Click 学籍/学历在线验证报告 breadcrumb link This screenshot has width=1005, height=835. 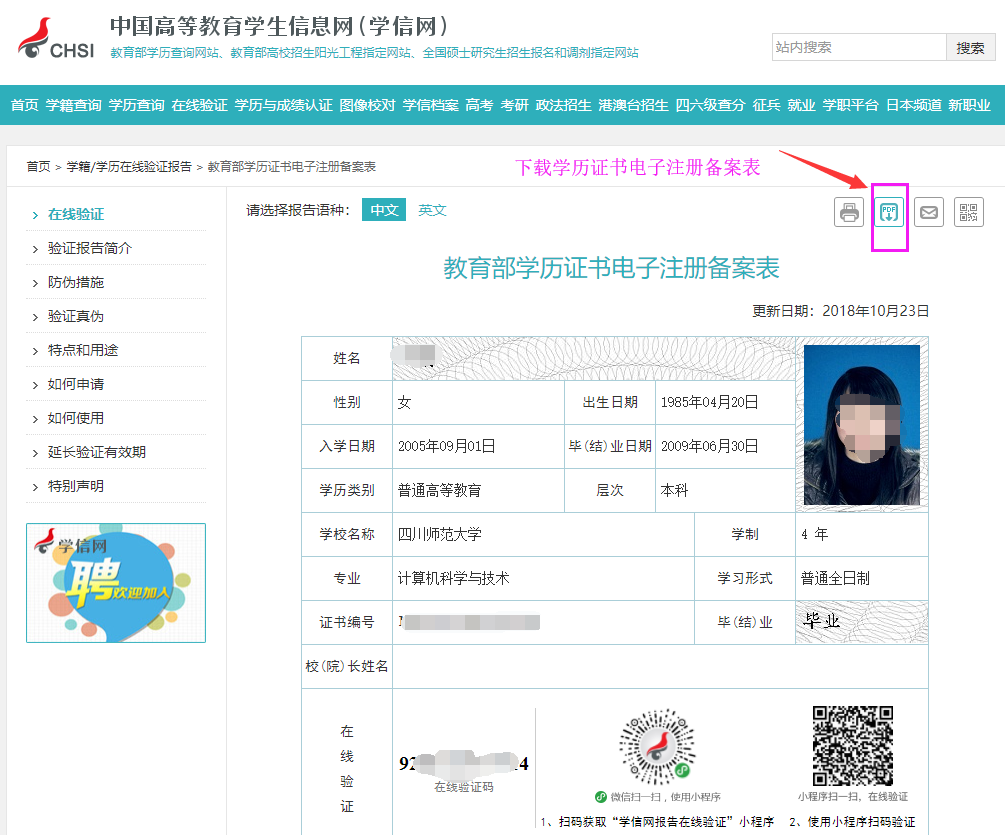129,167
